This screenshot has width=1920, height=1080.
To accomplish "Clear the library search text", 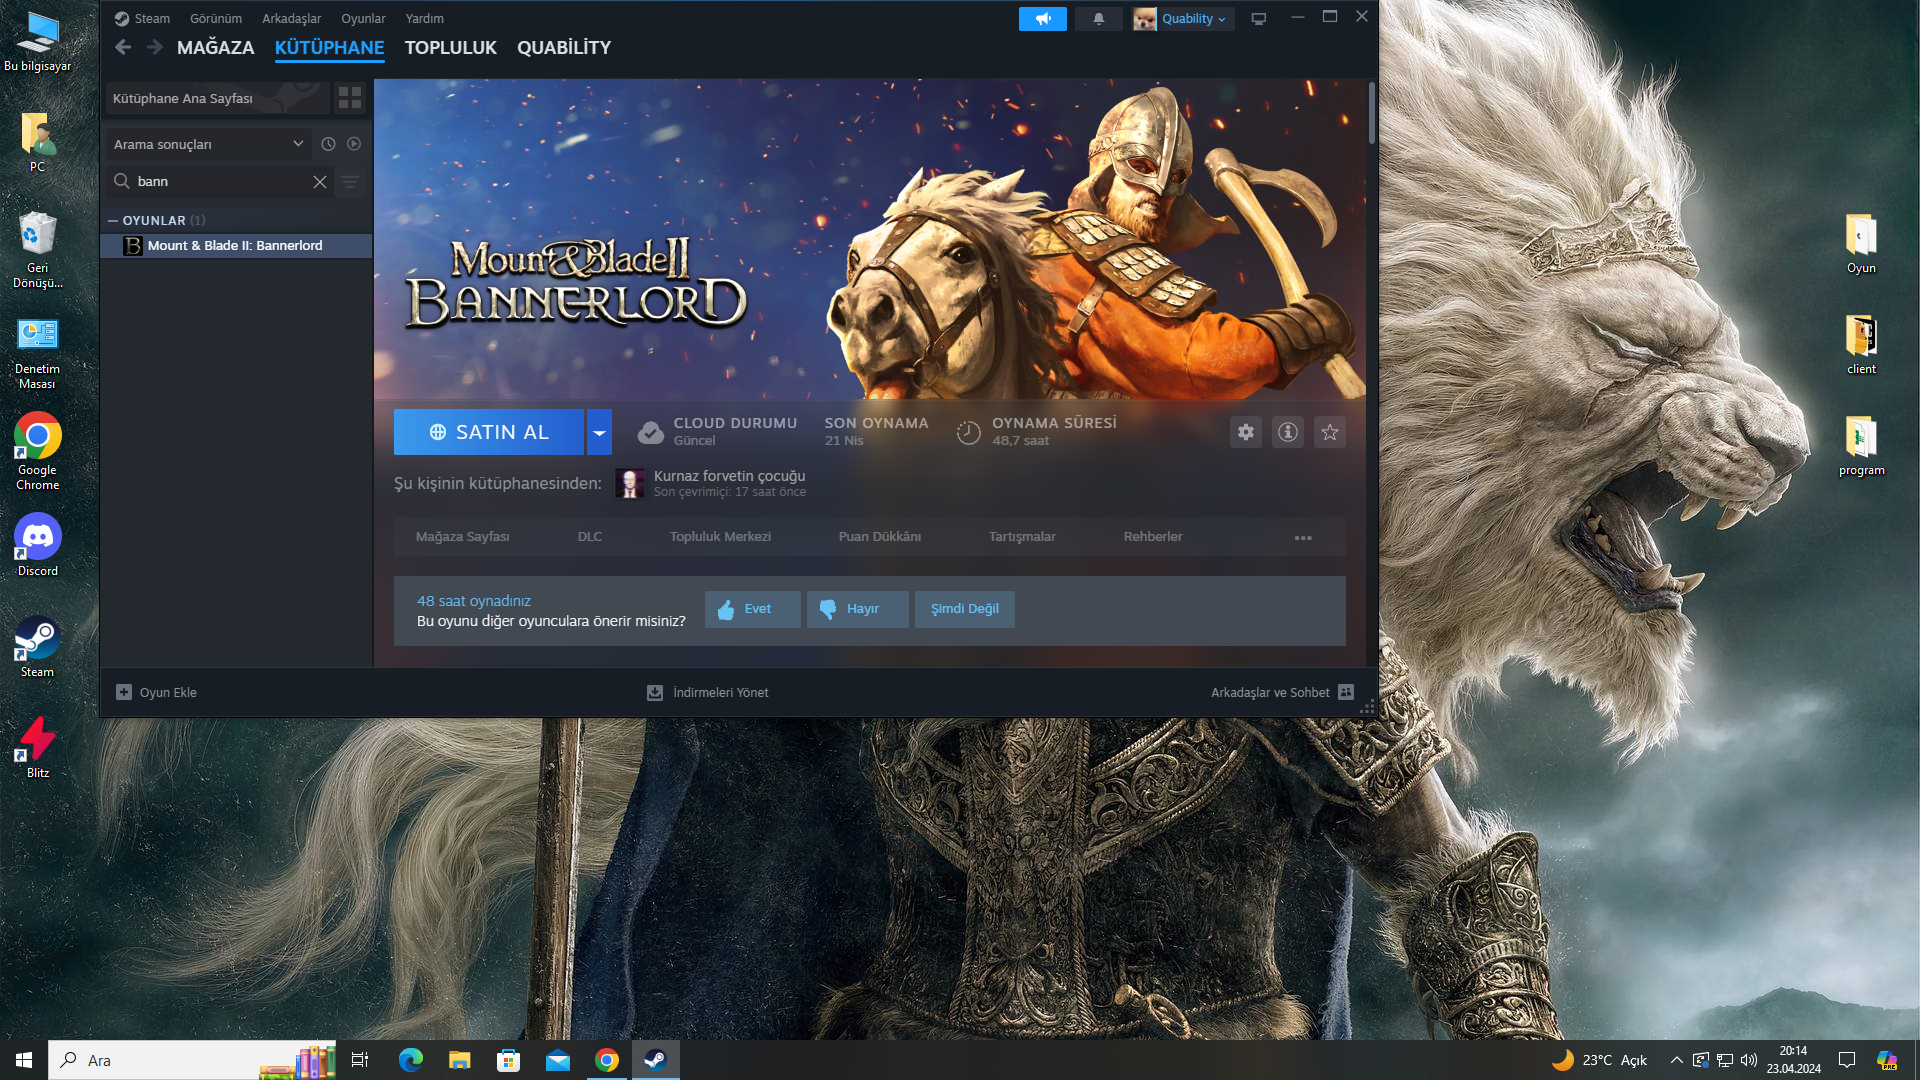I will (x=320, y=182).
